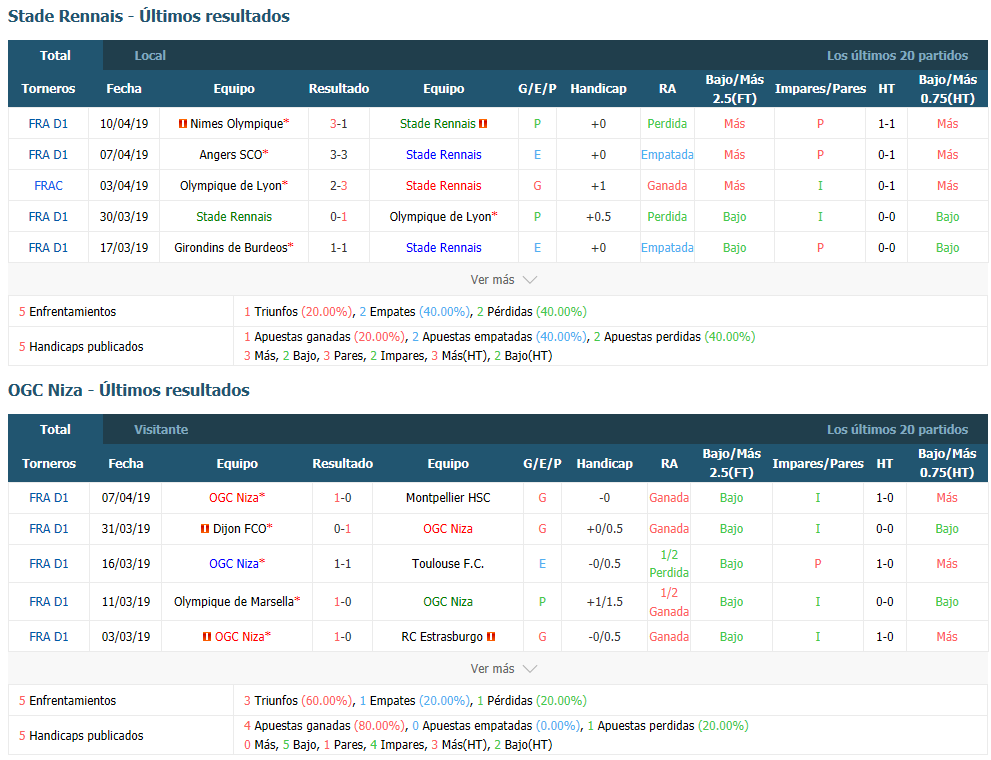Image resolution: width=991 pixels, height=760 pixels.
Task: Click '3 Triunfos (60.00%)' in OGC Niza summary
Action: 298,701
